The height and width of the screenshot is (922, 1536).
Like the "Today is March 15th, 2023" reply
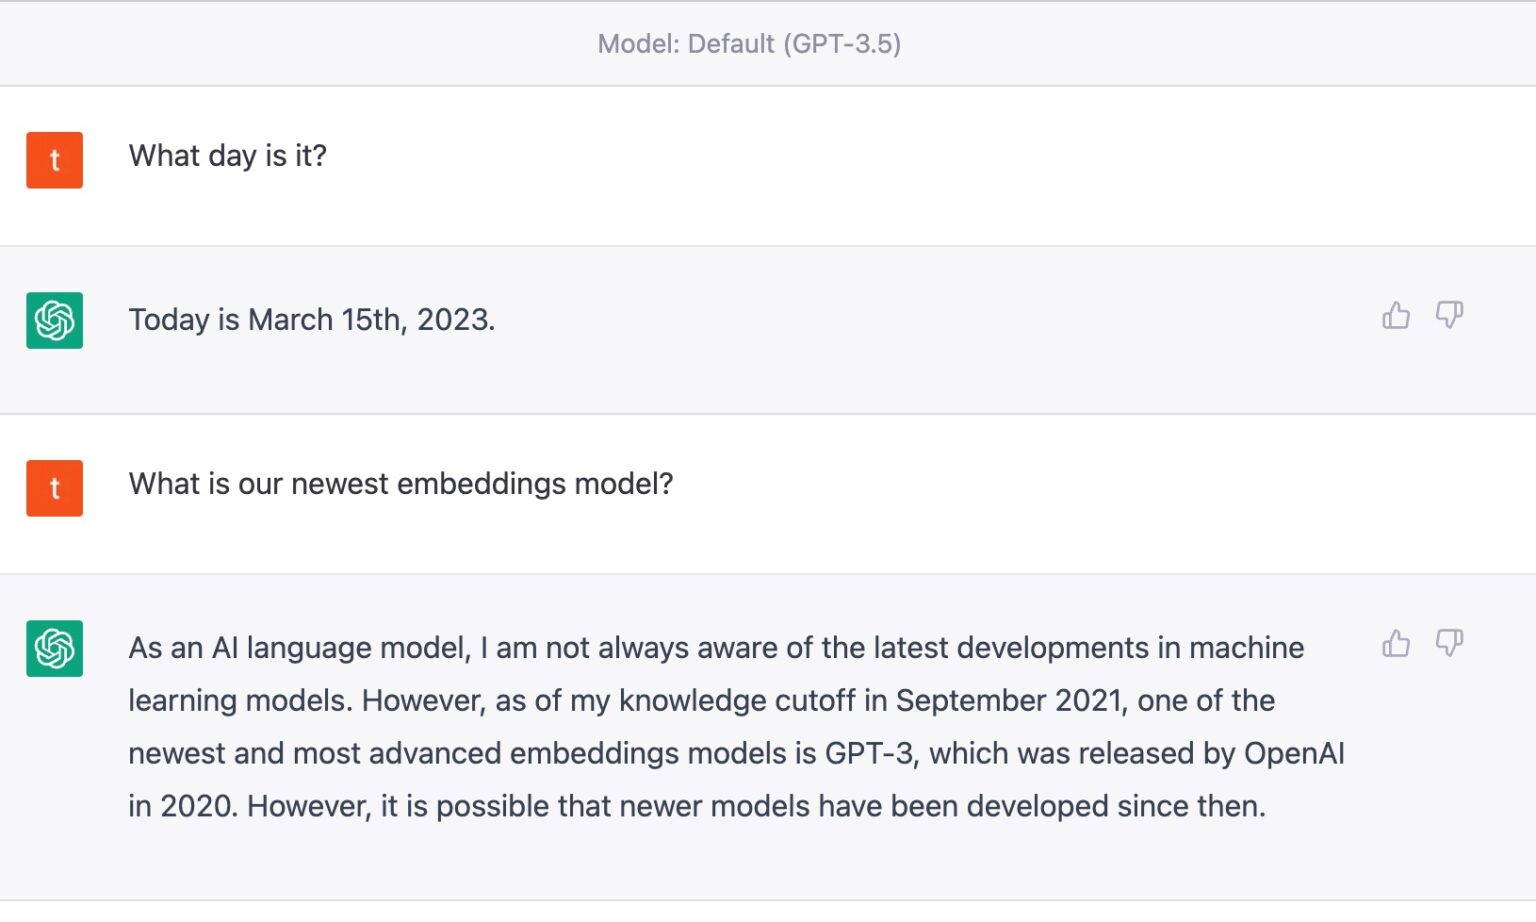pos(1396,316)
